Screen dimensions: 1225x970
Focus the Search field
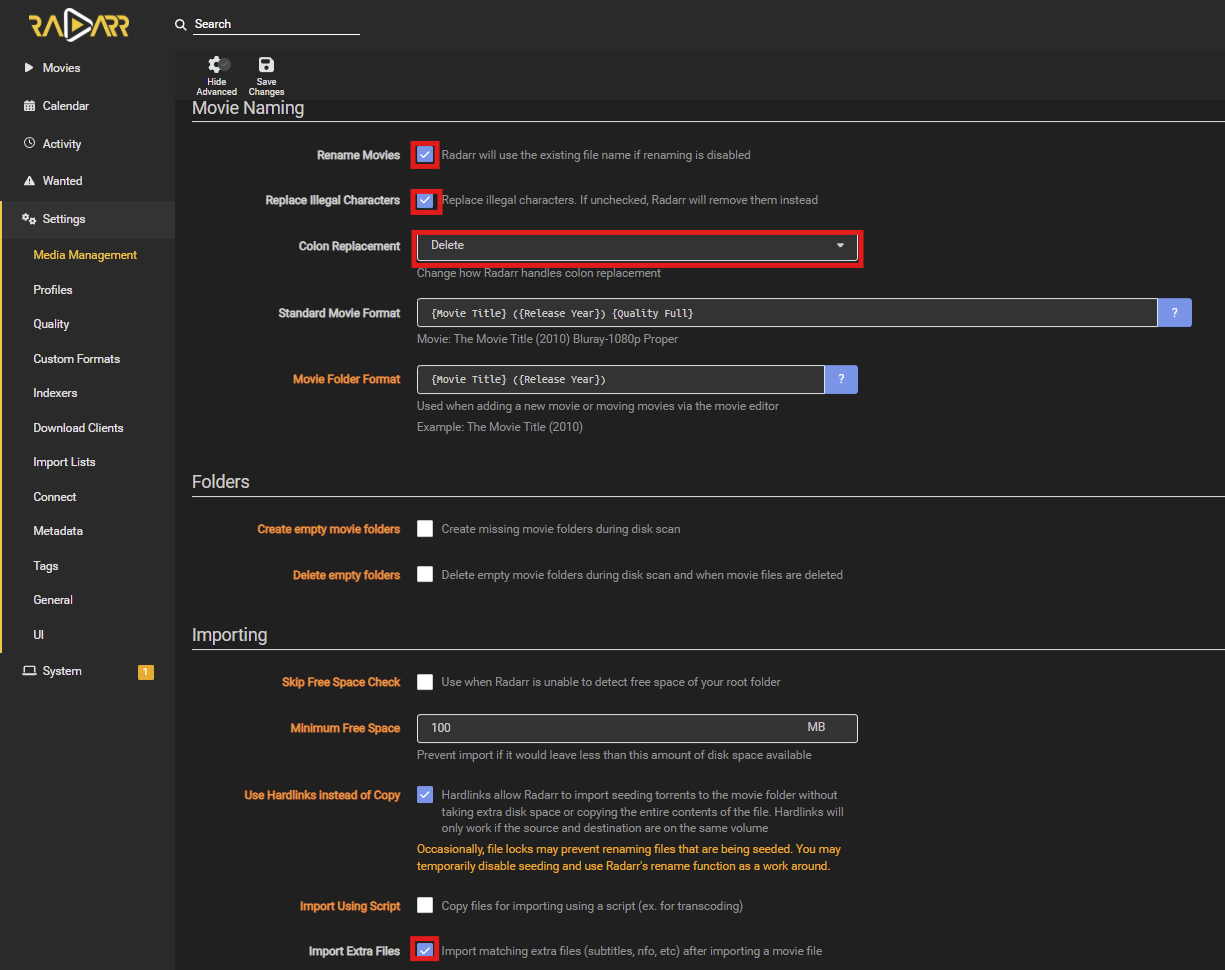coord(276,24)
